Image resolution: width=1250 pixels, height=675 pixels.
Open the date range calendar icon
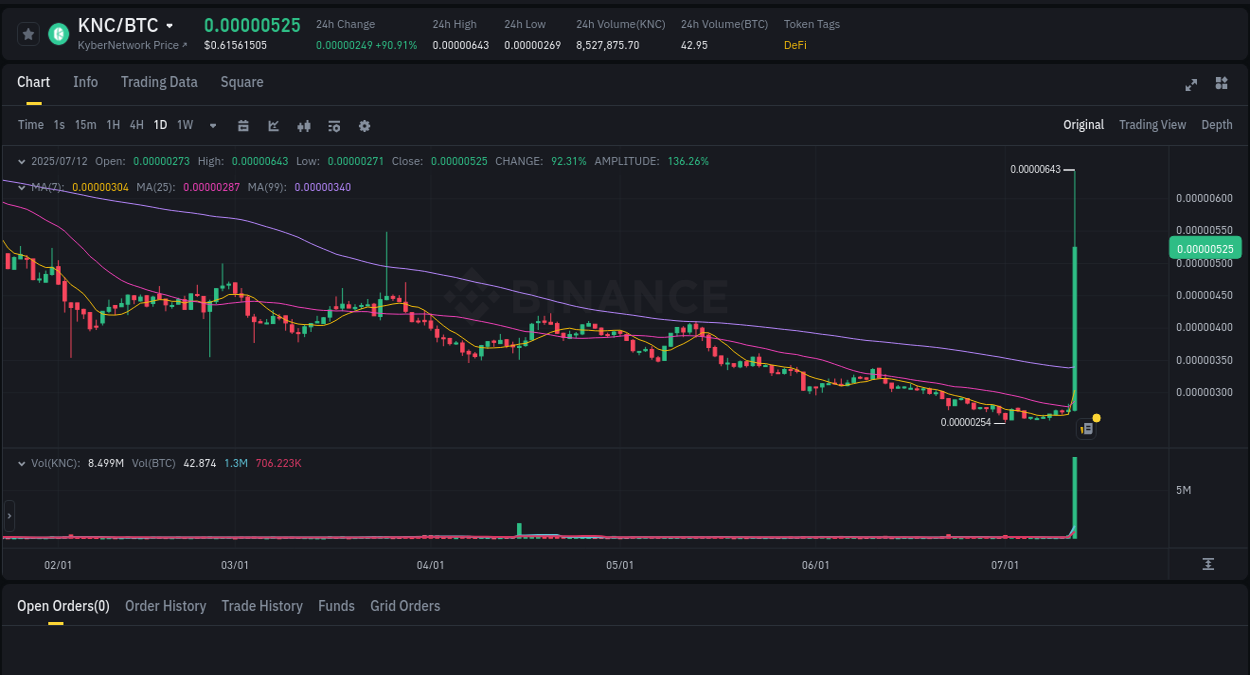tap(243, 126)
